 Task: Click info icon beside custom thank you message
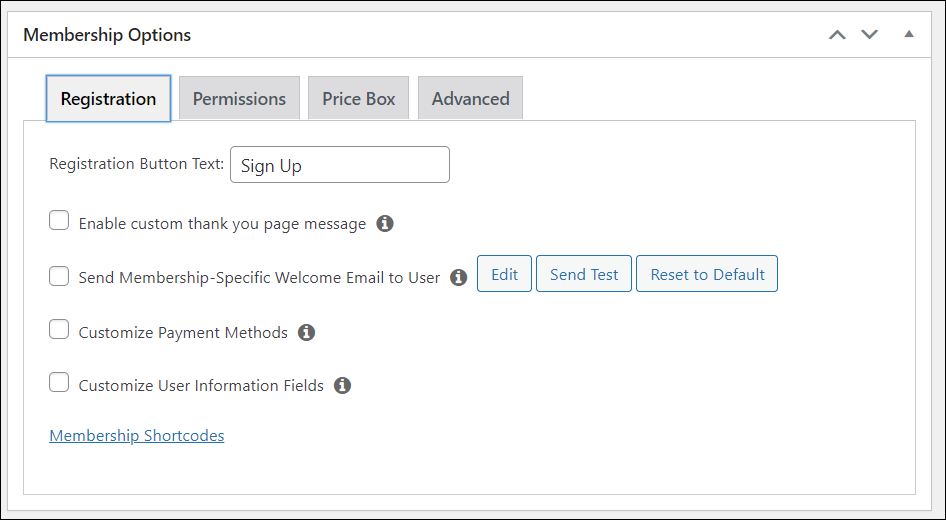(x=385, y=224)
